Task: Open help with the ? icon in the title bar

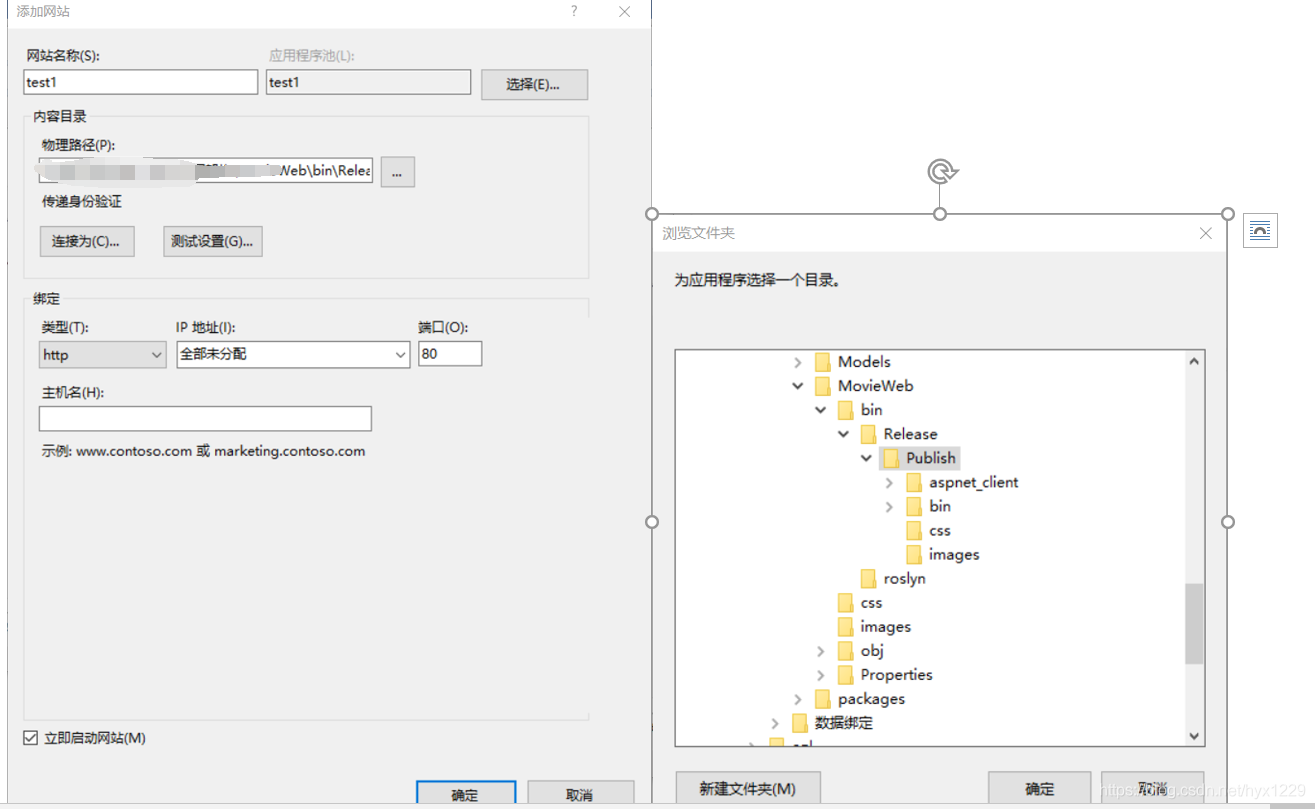Action: point(574,11)
